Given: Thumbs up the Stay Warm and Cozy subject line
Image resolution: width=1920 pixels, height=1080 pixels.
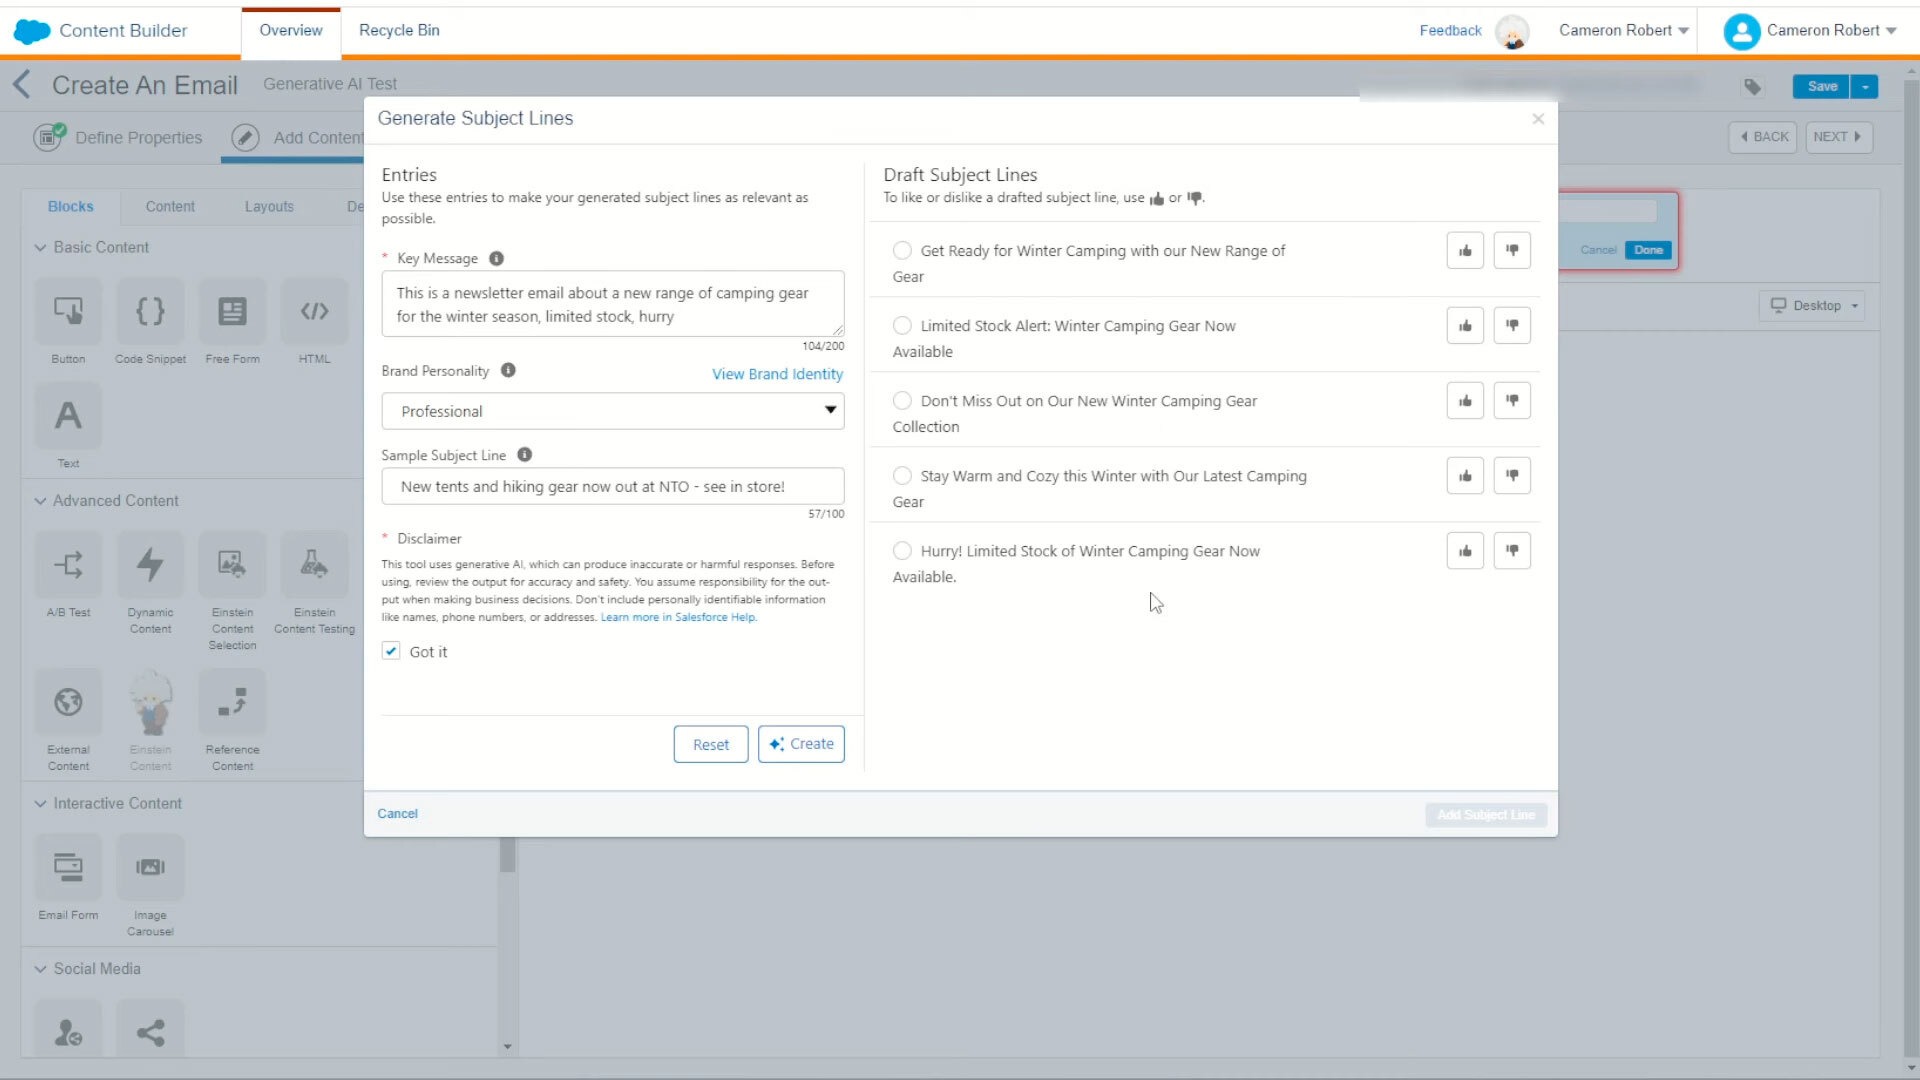Looking at the screenshot, I should pyautogui.click(x=1464, y=476).
